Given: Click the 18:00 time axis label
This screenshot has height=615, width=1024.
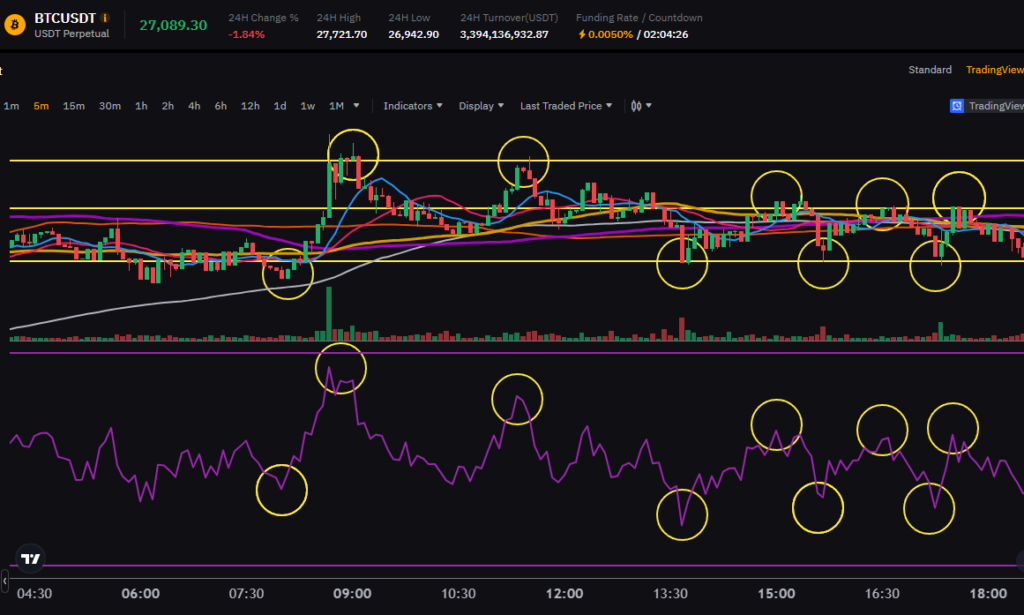Looking at the screenshot, I should pyautogui.click(x=988, y=593).
